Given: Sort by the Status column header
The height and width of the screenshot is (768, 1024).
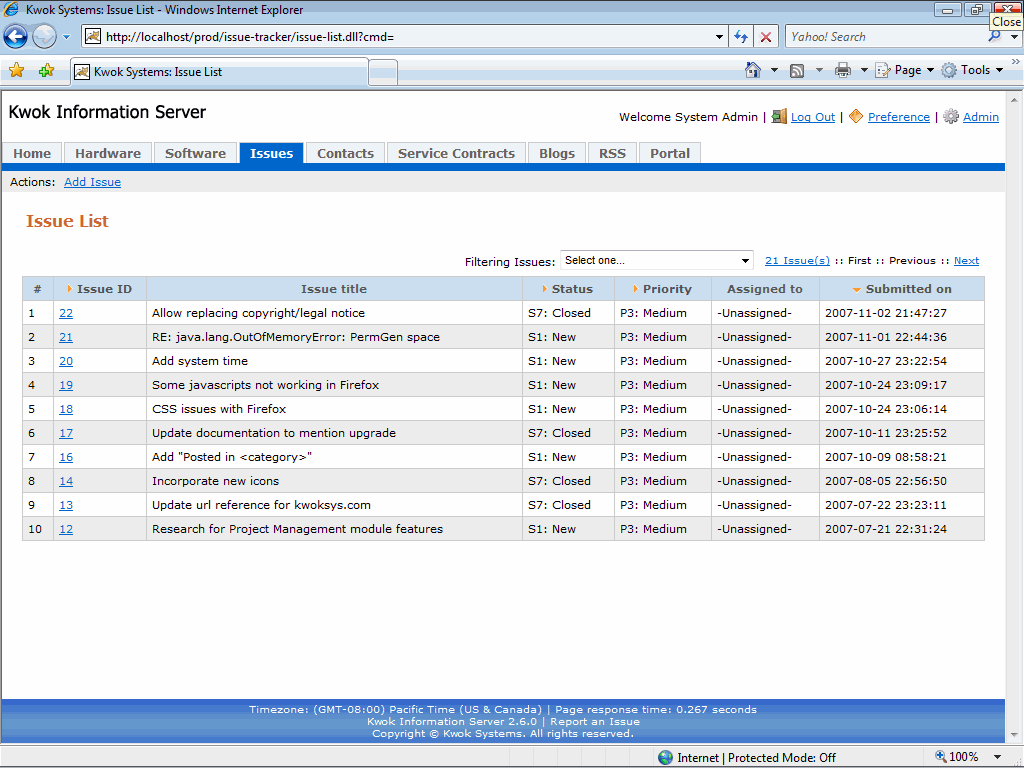Looking at the screenshot, I should pyautogui.click(x=568, y=289).
